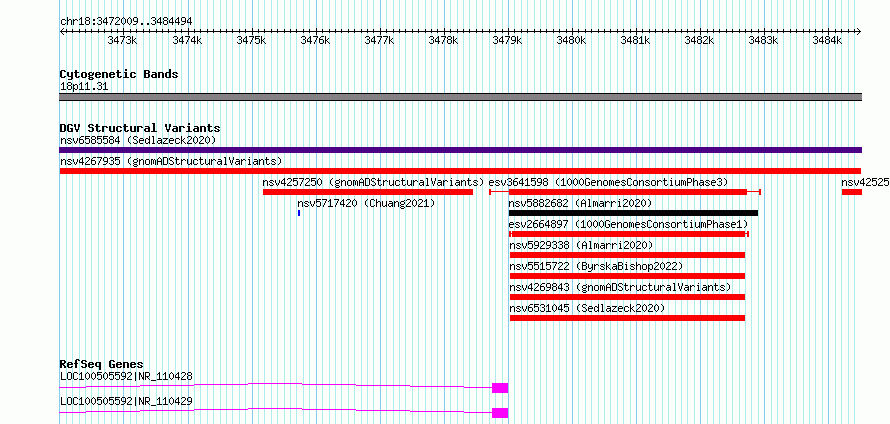Select the purple nsv6585584 variant bar

460,150
